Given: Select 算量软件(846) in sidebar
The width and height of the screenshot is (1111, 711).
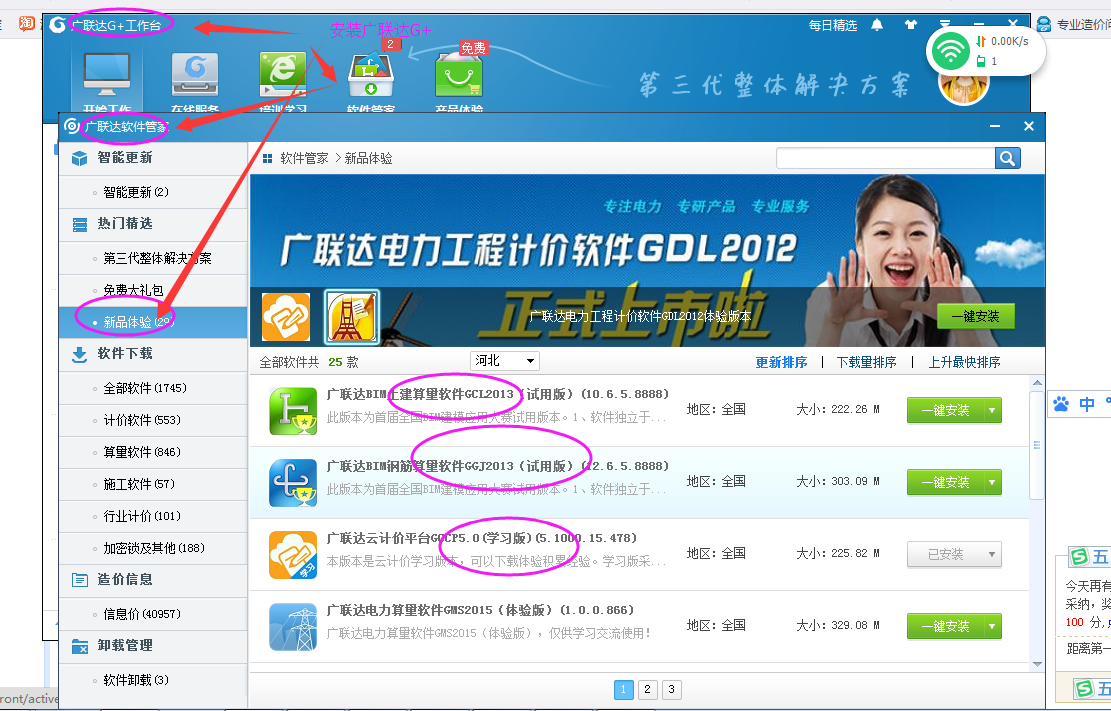Looking at the screenshot, I should click(153, 452).
